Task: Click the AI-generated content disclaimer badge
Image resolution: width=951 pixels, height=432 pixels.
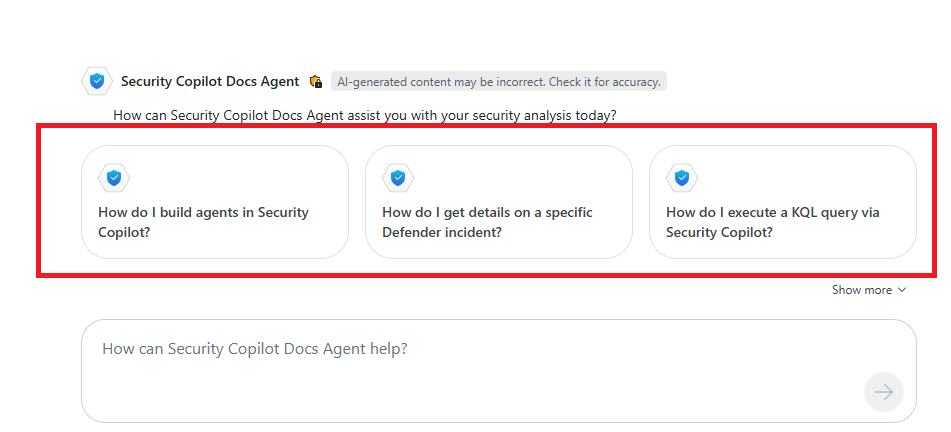Action: click(x=499, y=81)
